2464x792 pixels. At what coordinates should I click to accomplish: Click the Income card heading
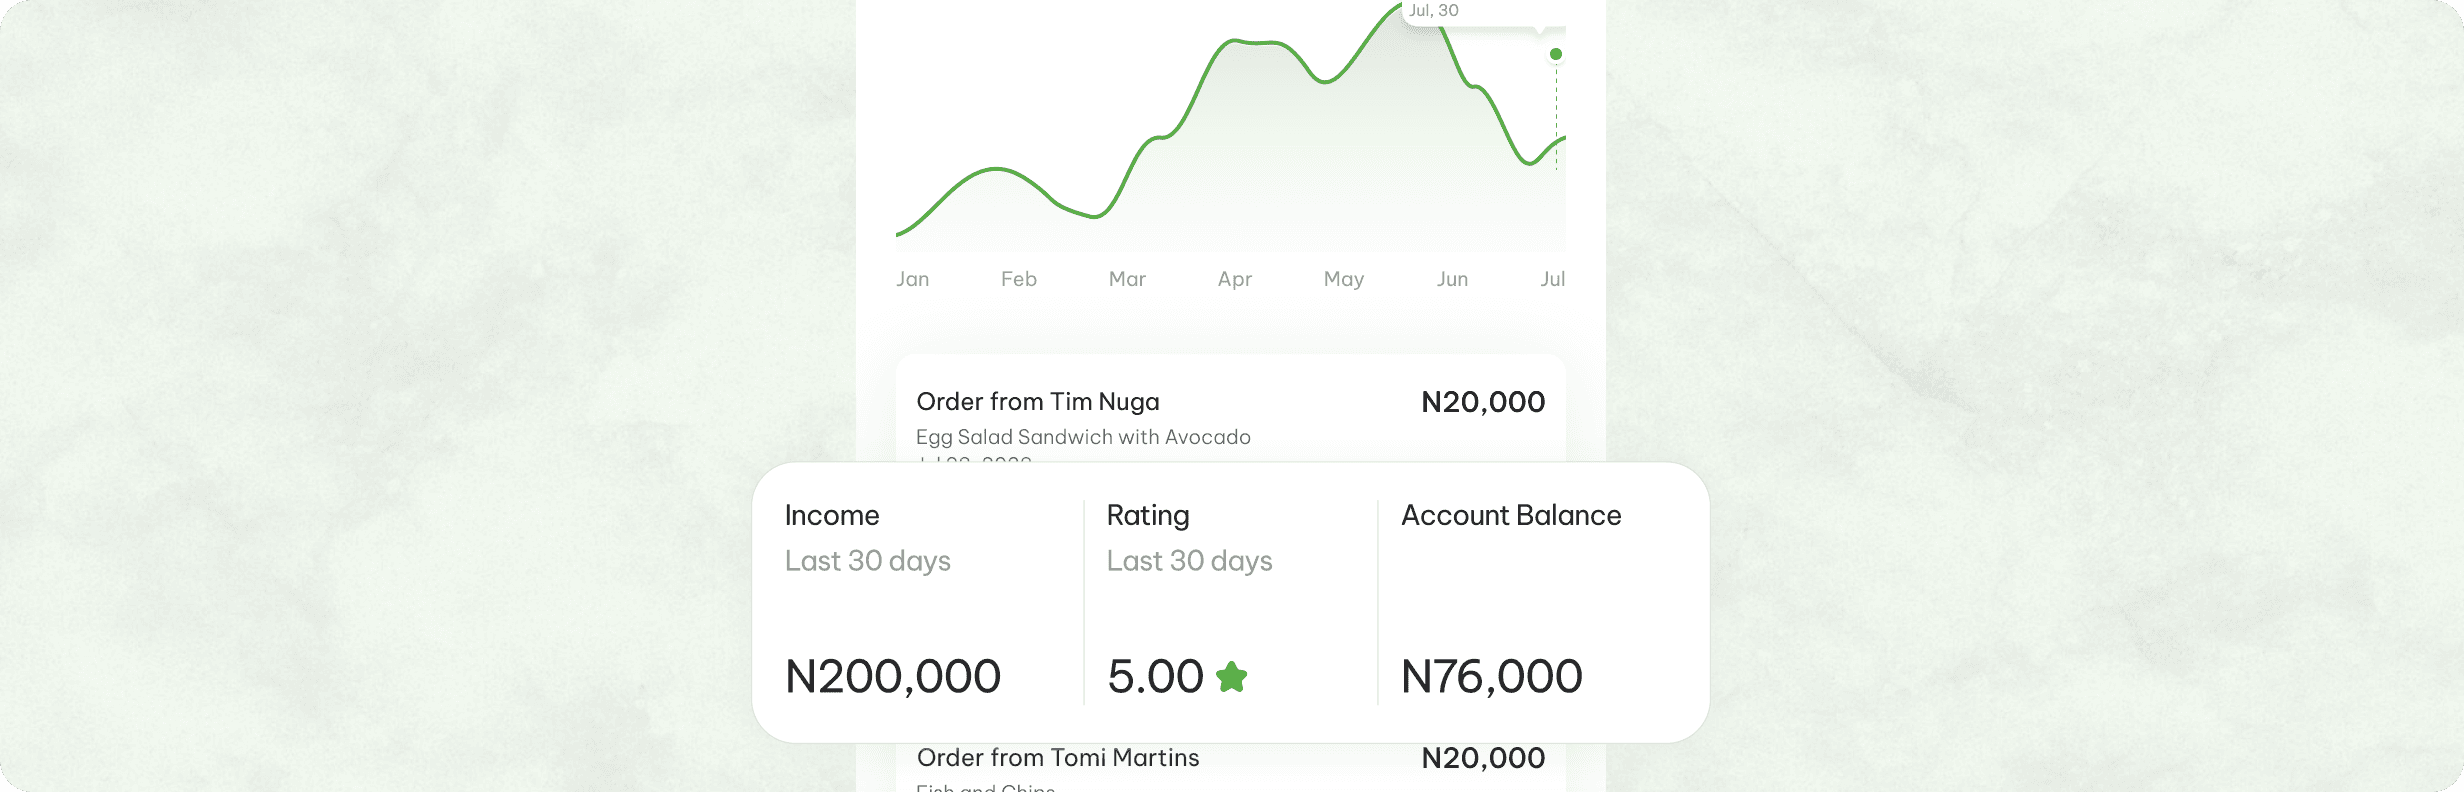tap(832, 515)
